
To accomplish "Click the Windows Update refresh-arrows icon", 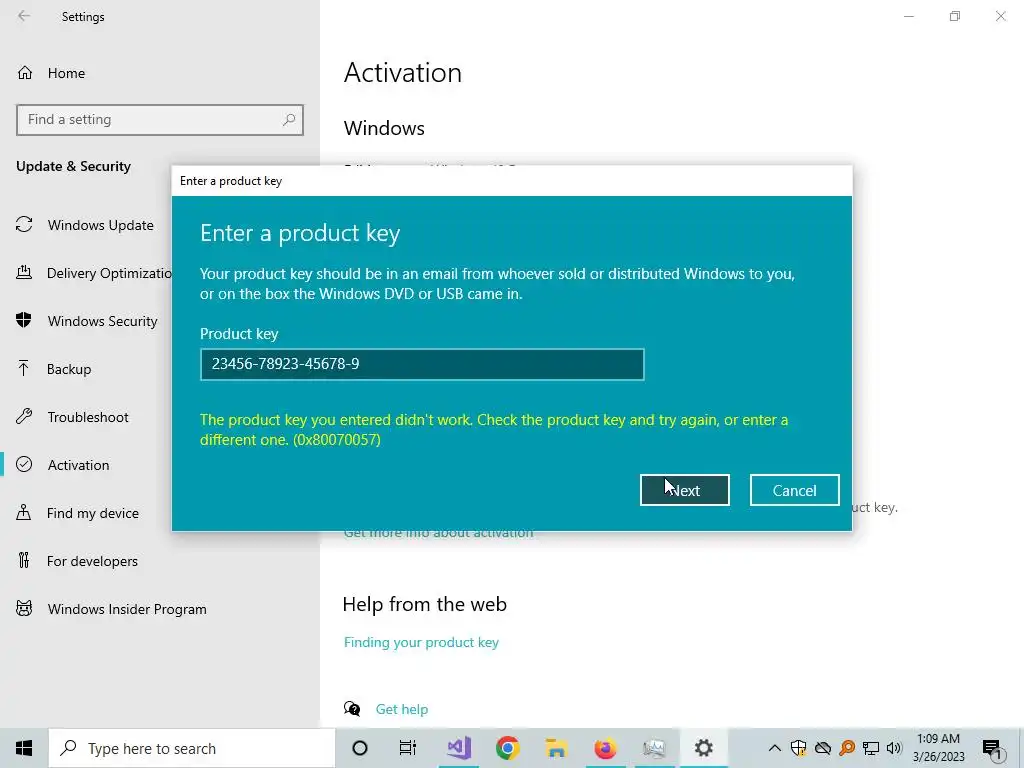I will (24, 225).
